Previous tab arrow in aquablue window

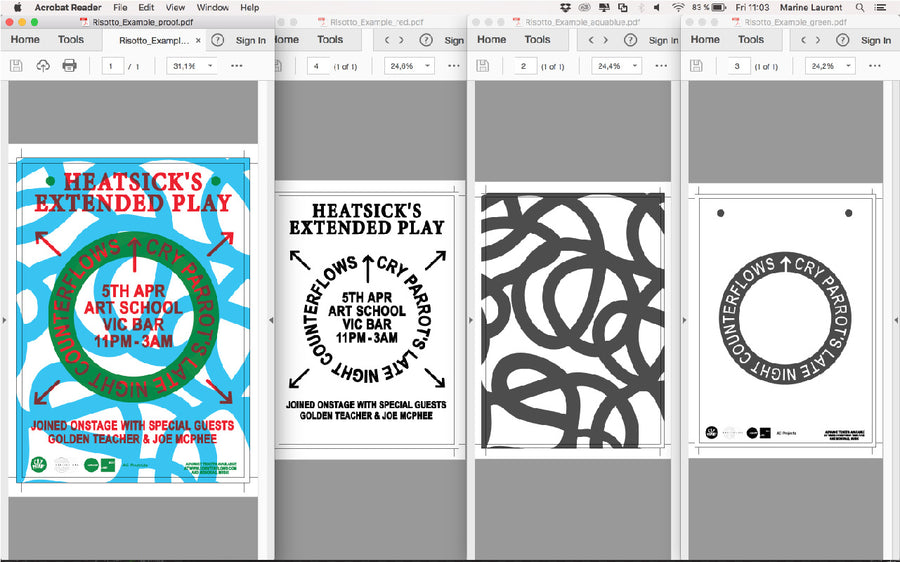(x=591, y=40)
